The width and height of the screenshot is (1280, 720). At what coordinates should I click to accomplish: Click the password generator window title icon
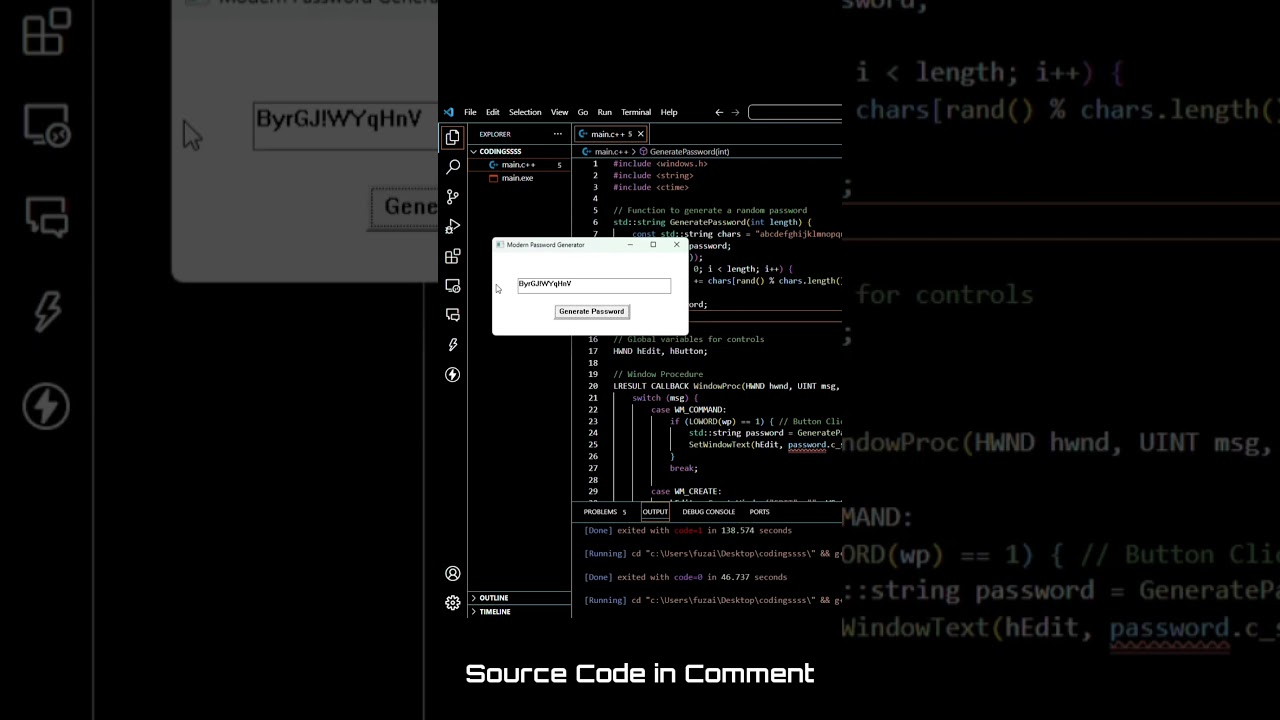point(500,244)
